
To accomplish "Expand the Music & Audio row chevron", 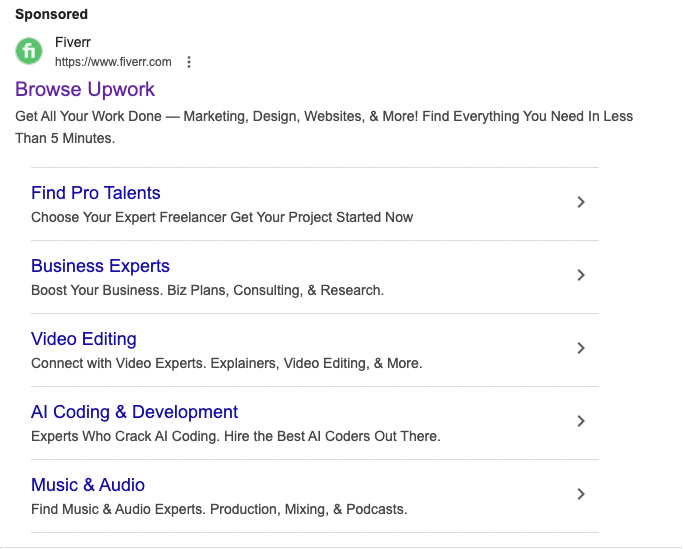I will [581, 494].
